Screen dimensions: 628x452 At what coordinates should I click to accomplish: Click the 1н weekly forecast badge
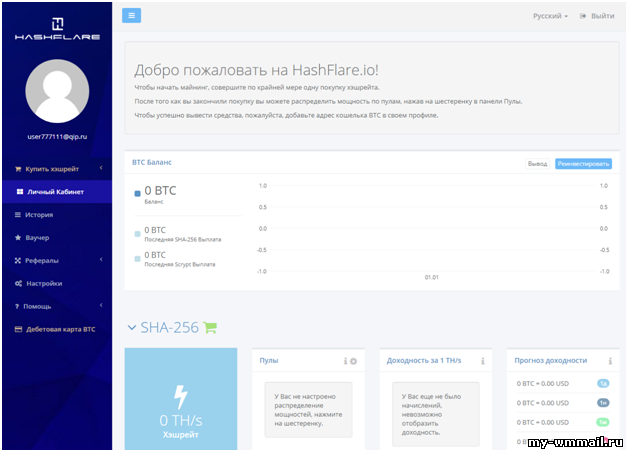603,403
